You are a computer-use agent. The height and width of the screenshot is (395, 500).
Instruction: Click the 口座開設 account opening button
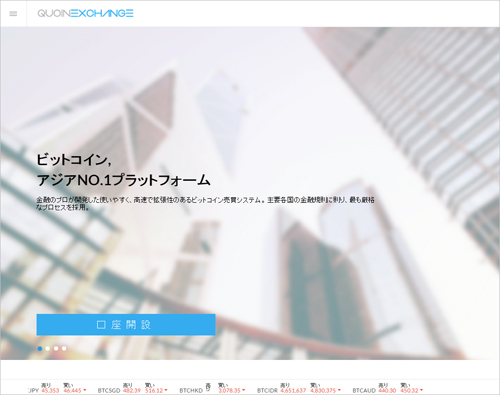126,324
